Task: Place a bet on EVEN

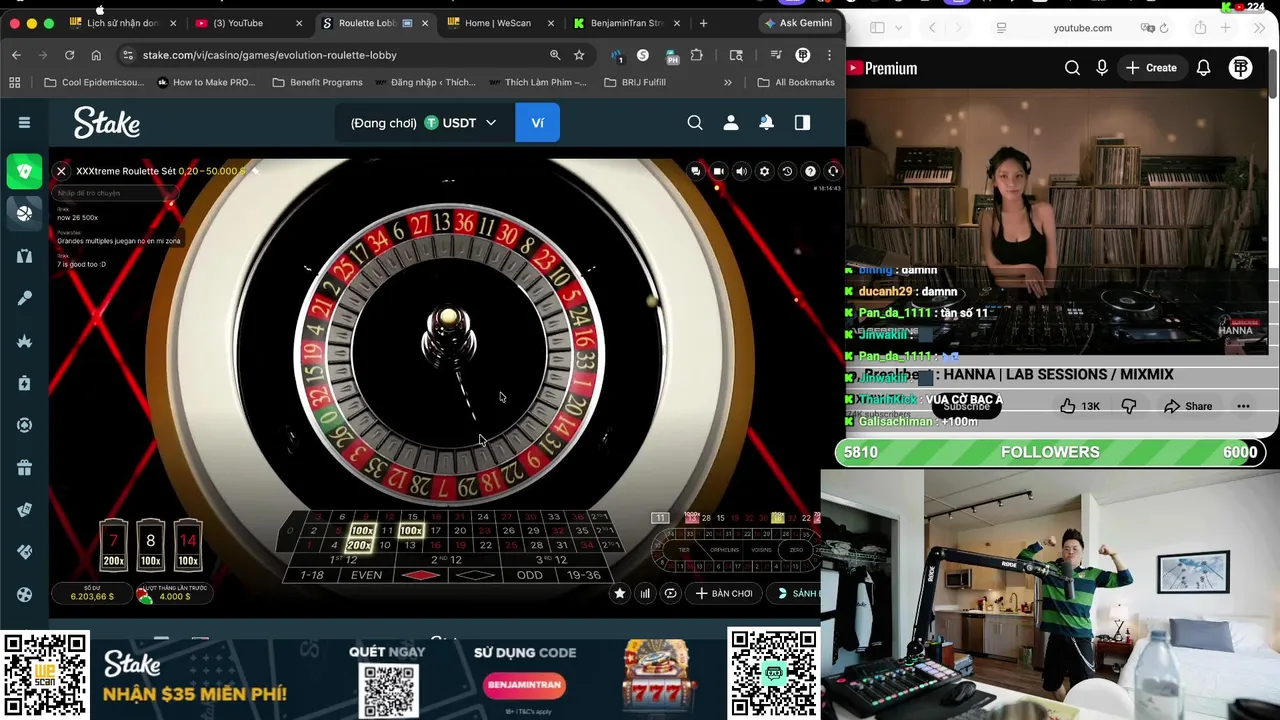Action: pos(366,575)
